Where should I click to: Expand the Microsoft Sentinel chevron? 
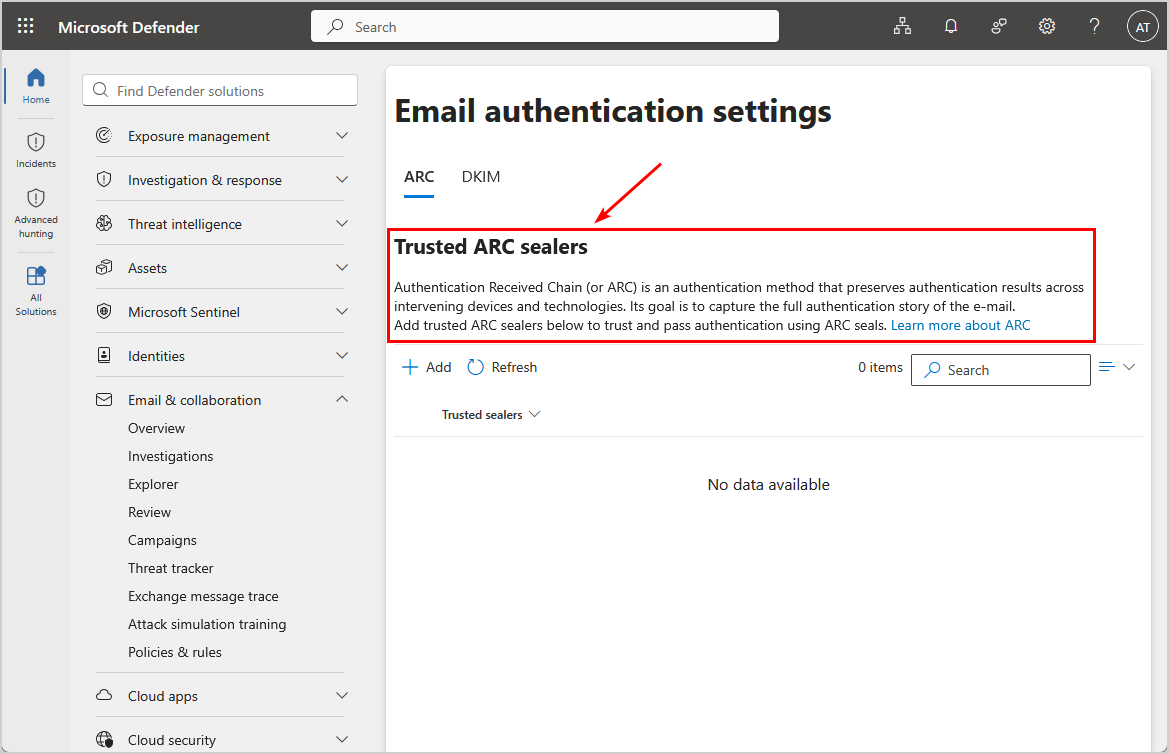pos(342,312)
